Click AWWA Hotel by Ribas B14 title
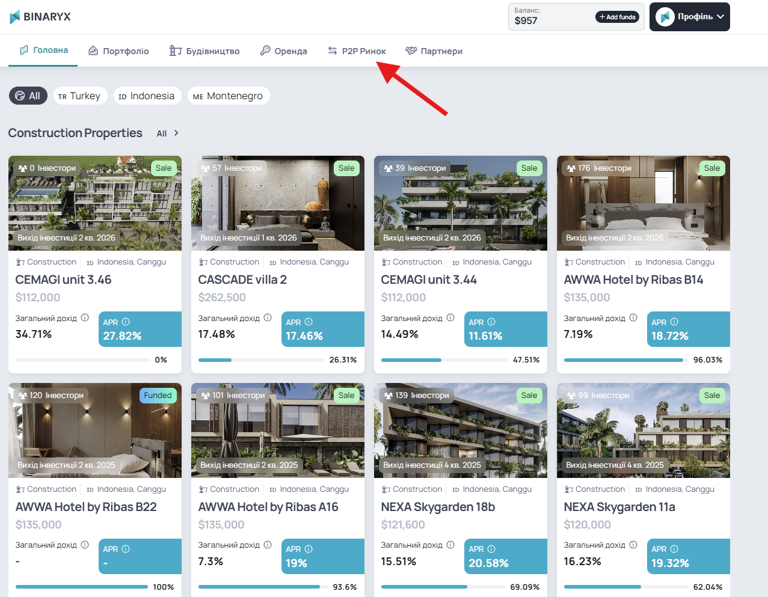 click(634, 280)
